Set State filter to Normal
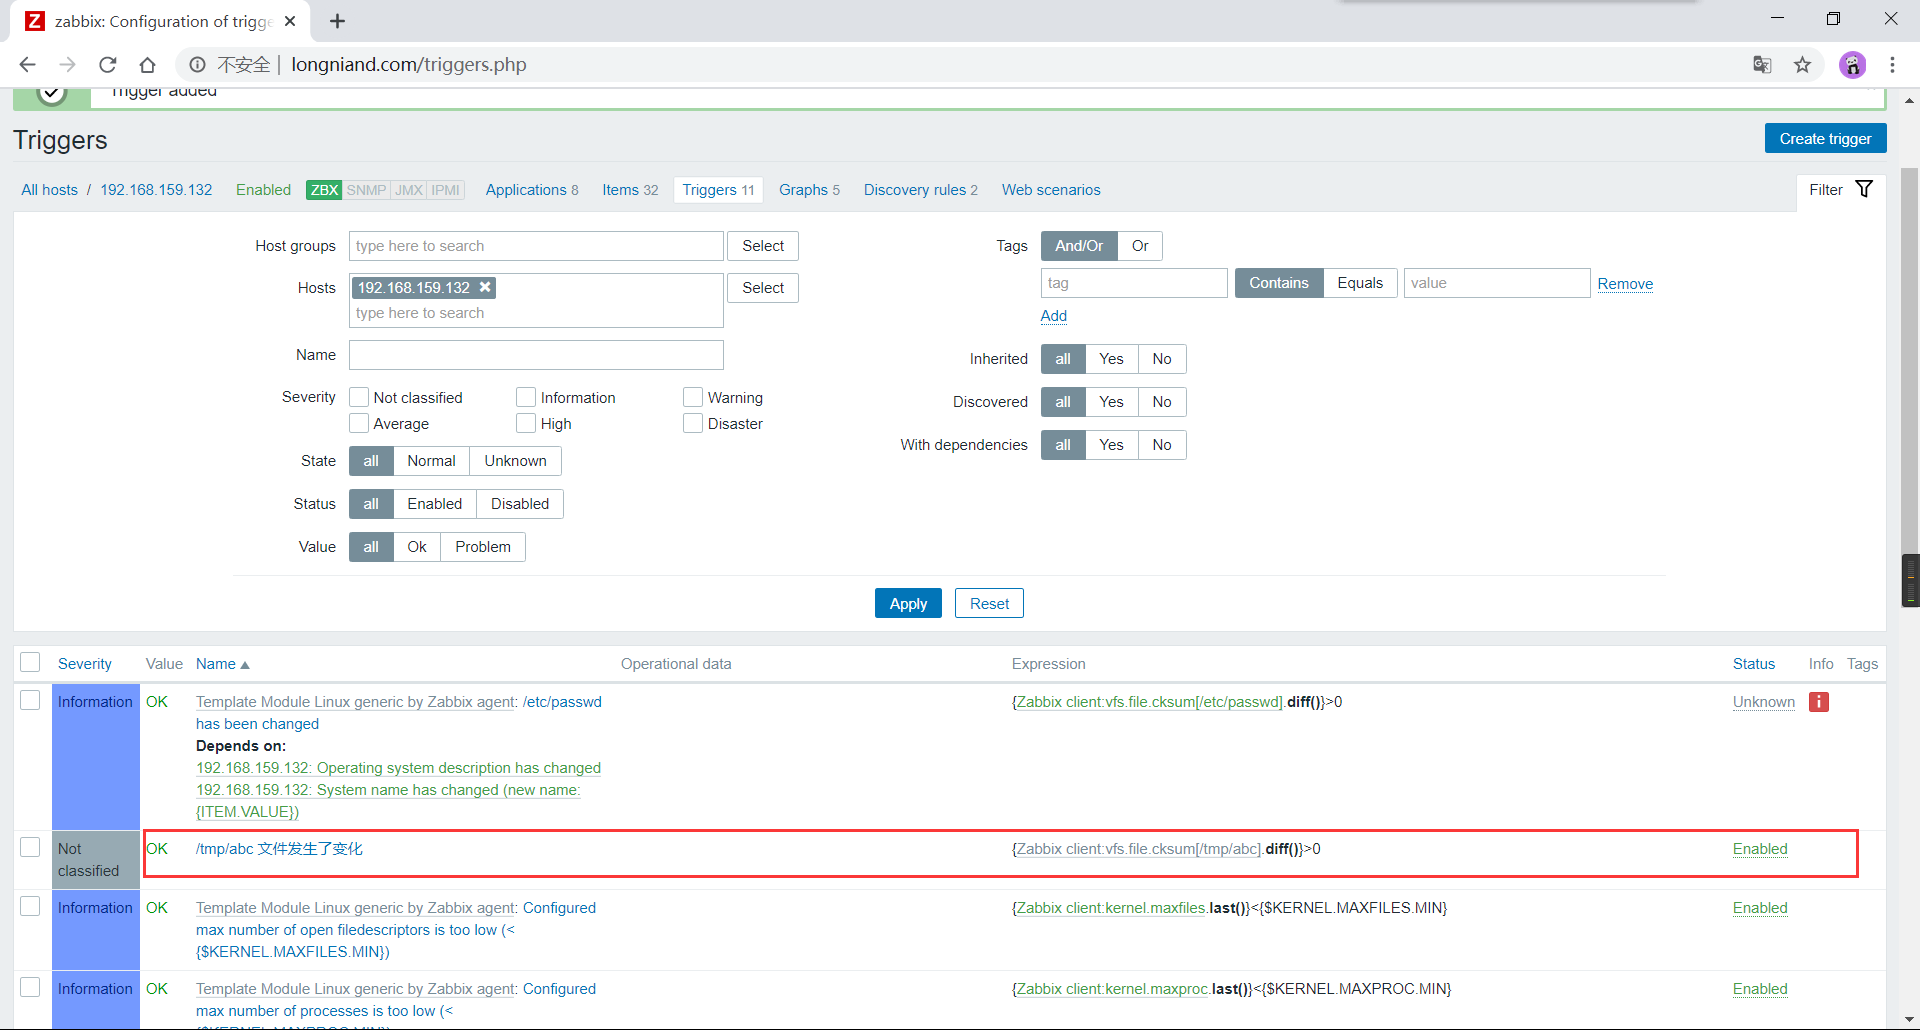Viewport: 1920px width, 1030px height. click(431, 461)
